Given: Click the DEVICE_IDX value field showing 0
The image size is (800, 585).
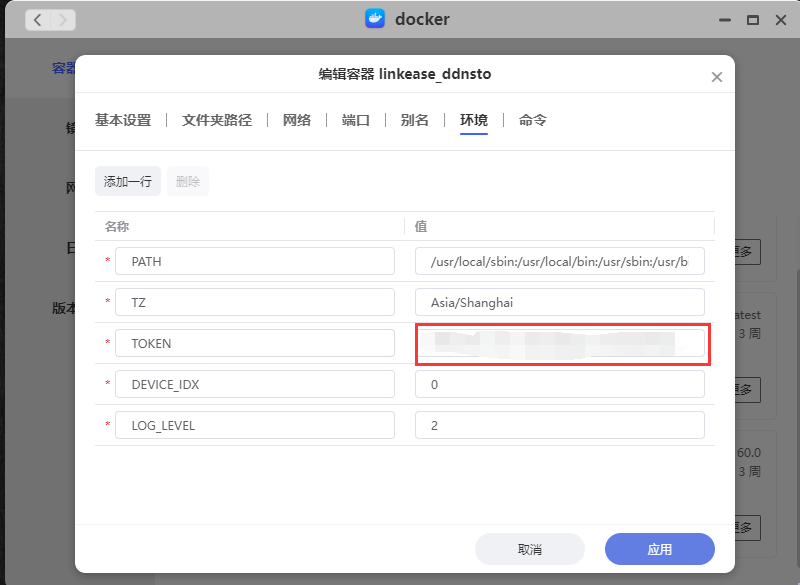Looking at the screenshot, I should click(x=560, y=384).
